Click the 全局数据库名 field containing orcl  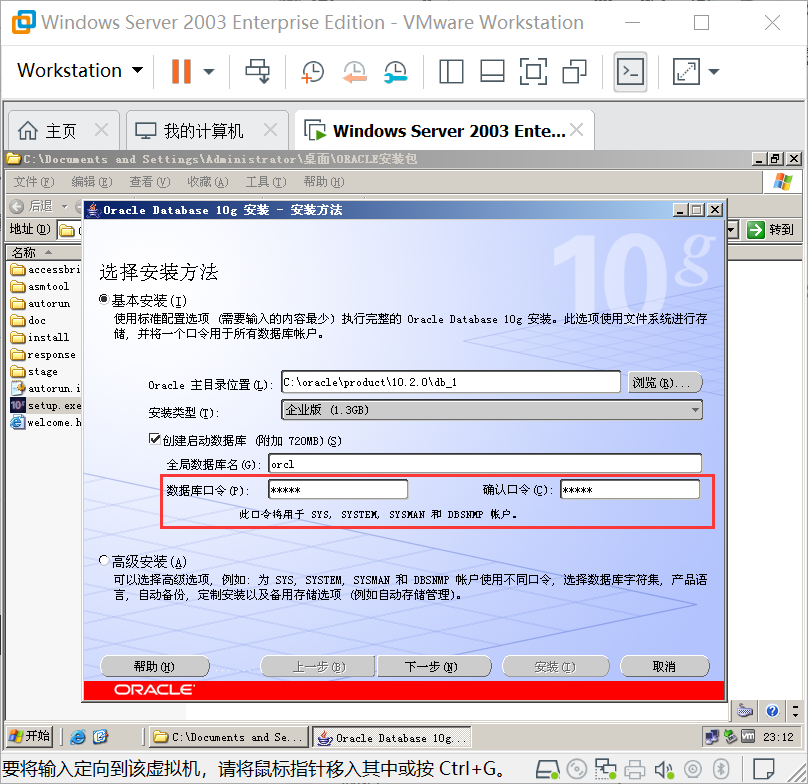(x=485, y=463)
